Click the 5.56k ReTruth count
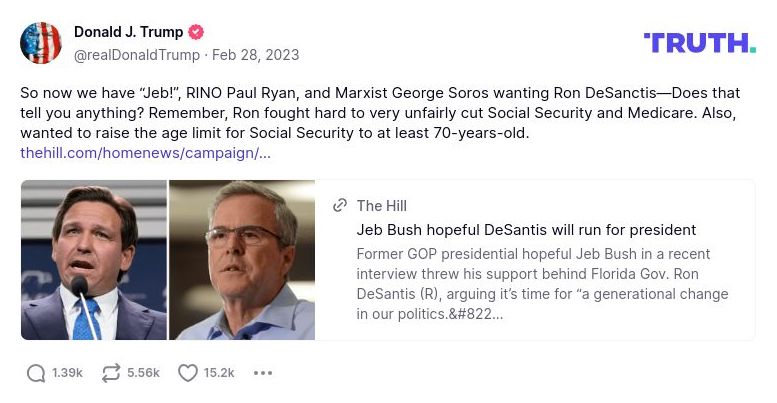The image size is (777, 403). coord(143,373)
